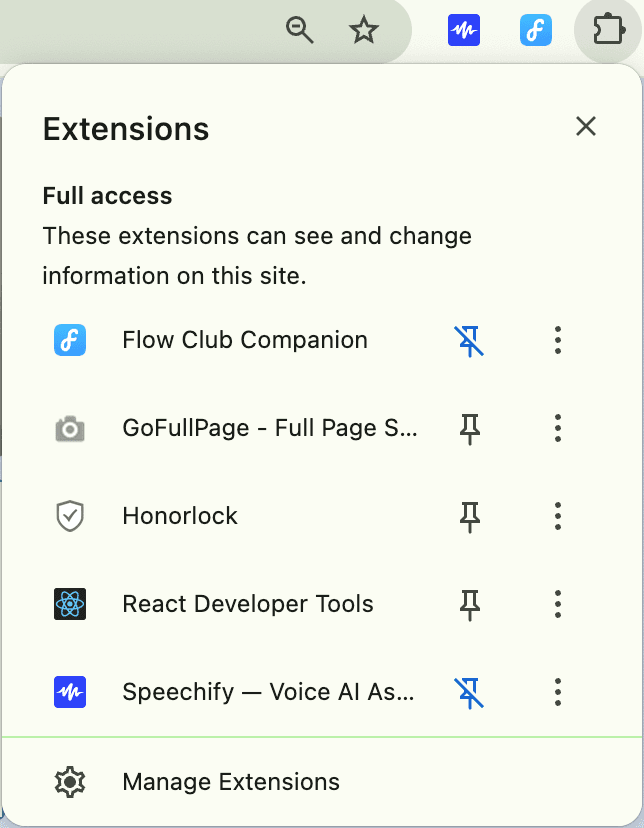Unpin Flow Club Companion from the toolbar
Screen dimensions: 644x828
pyautogui.click(x=469, y=340)
